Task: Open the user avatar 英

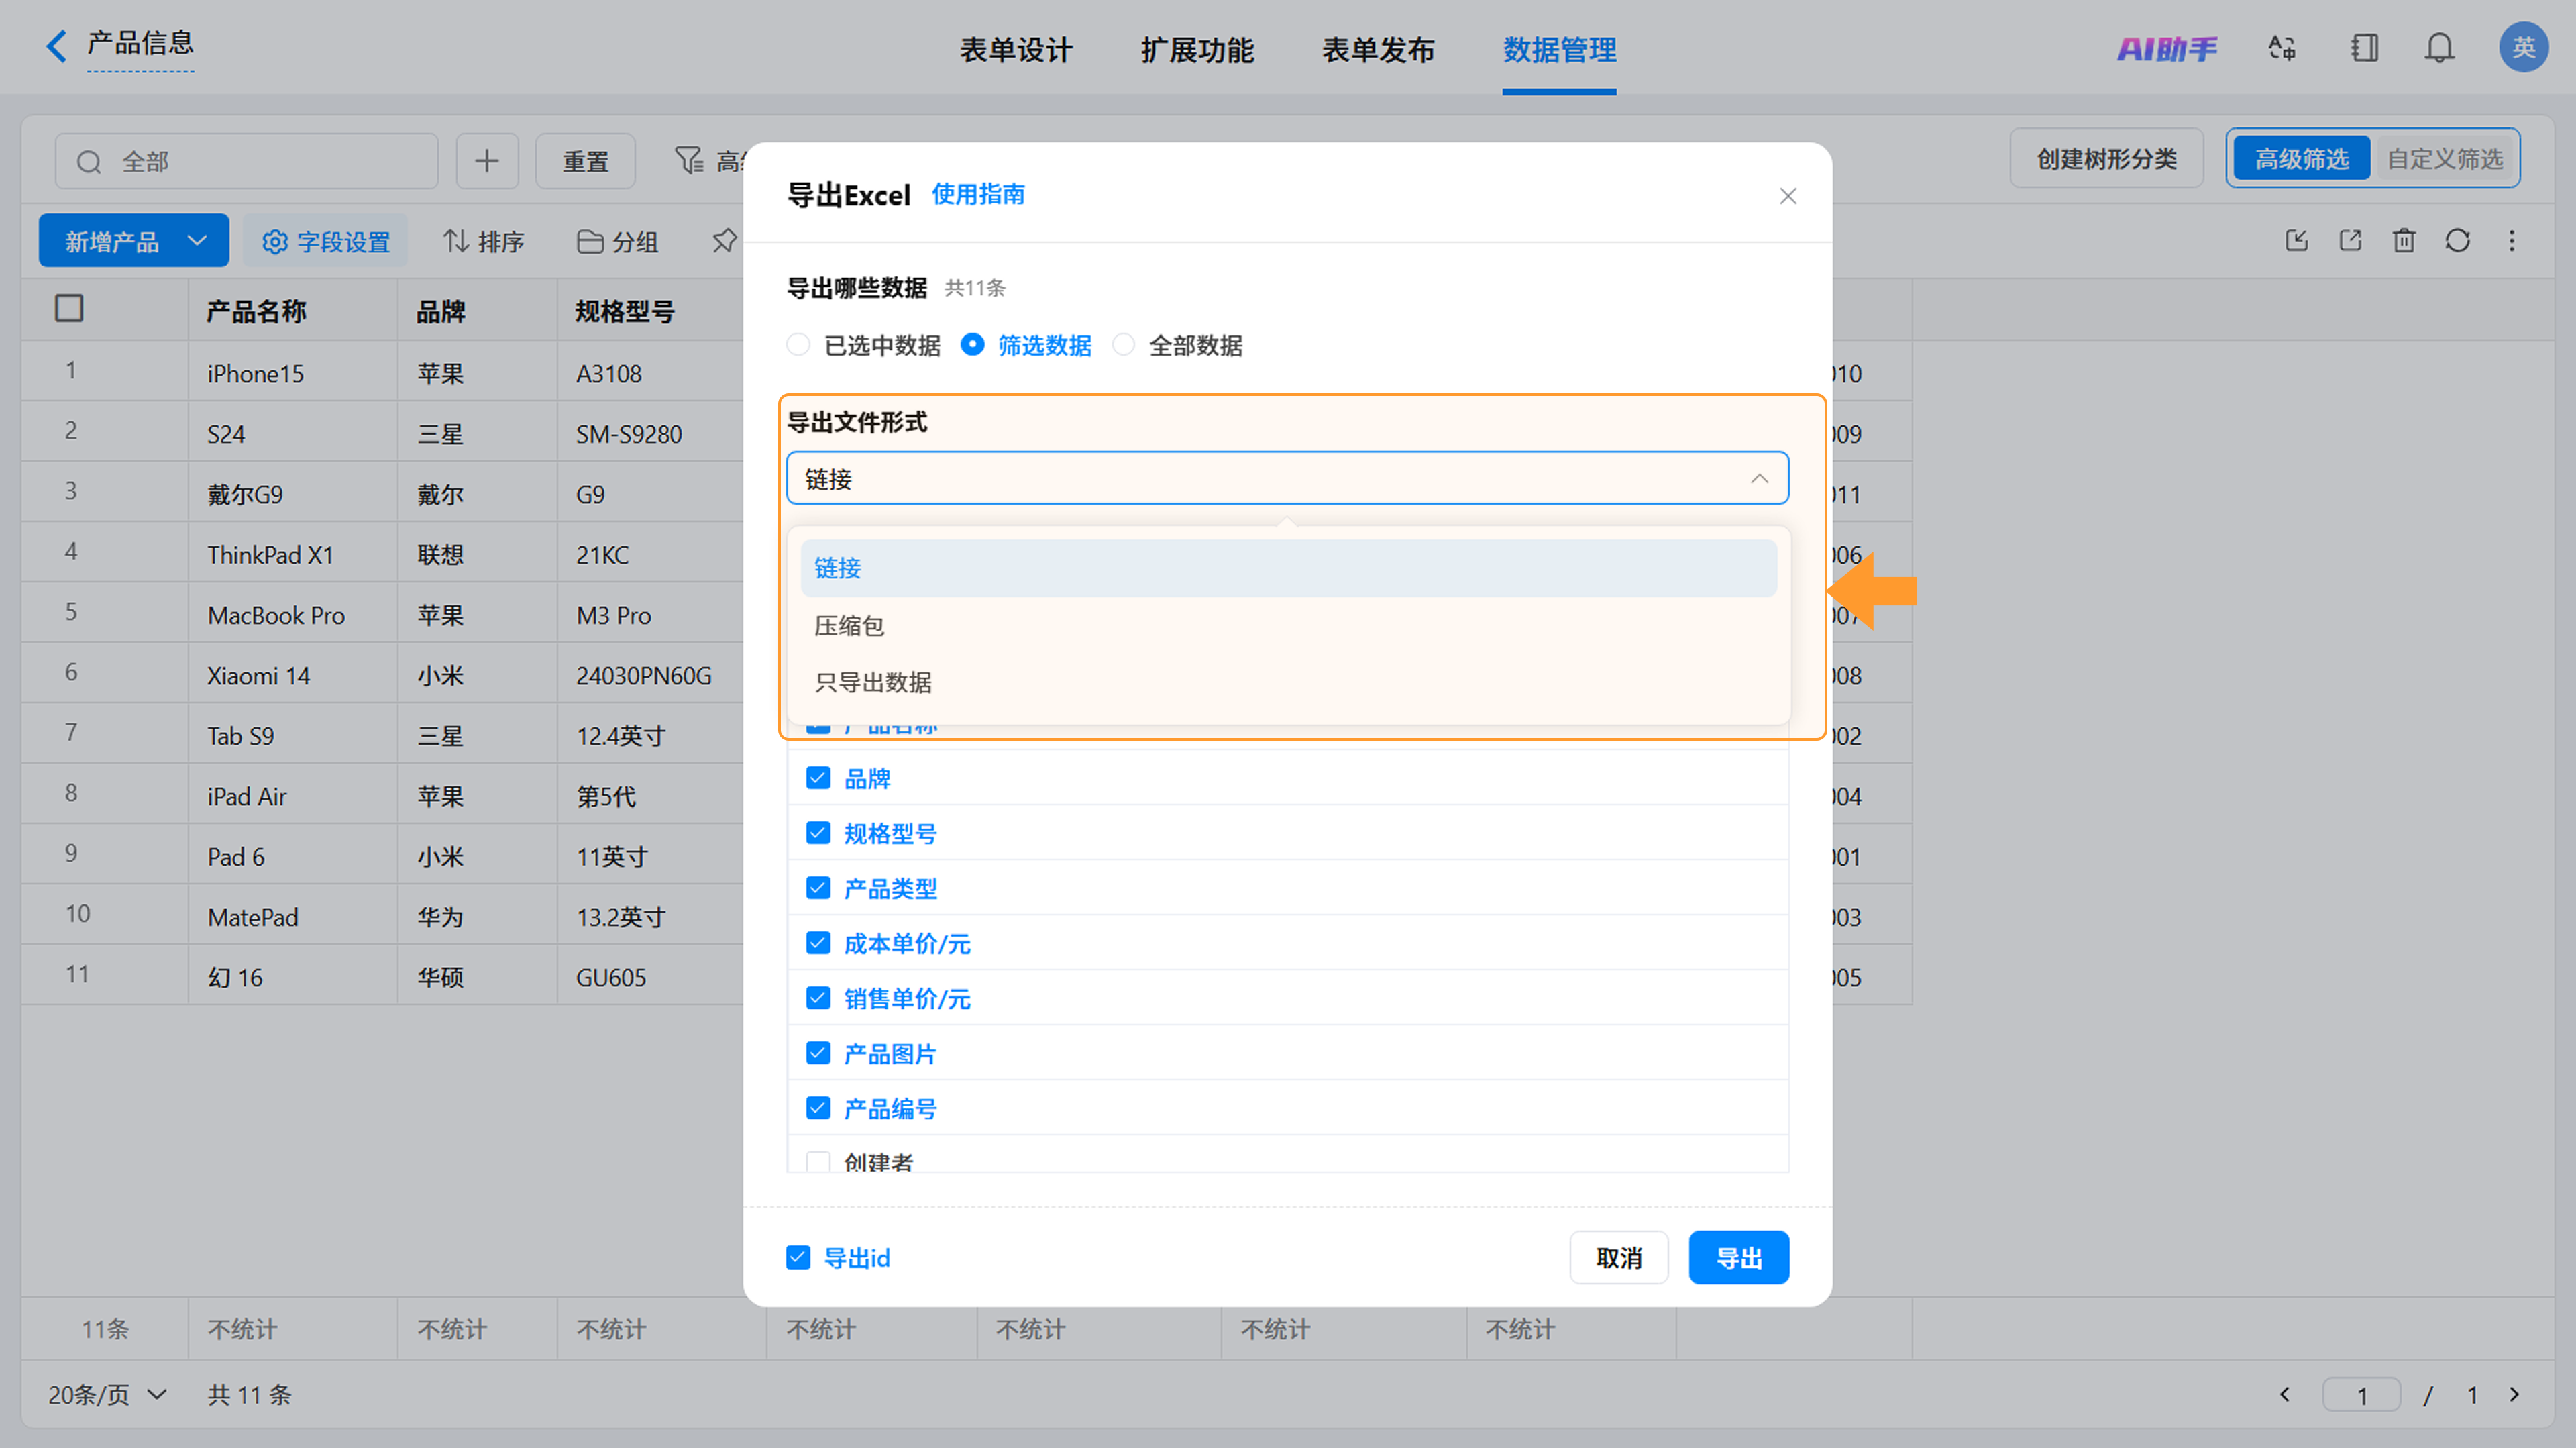Action: (x=2523, y=47)
